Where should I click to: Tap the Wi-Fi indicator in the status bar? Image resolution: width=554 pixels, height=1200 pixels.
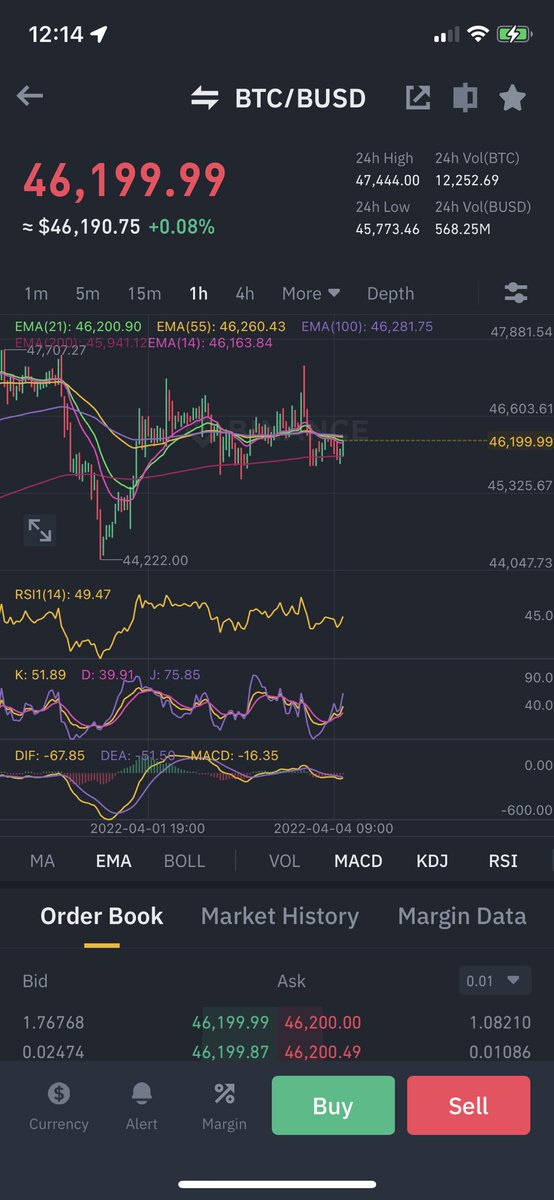coord(477,34)
